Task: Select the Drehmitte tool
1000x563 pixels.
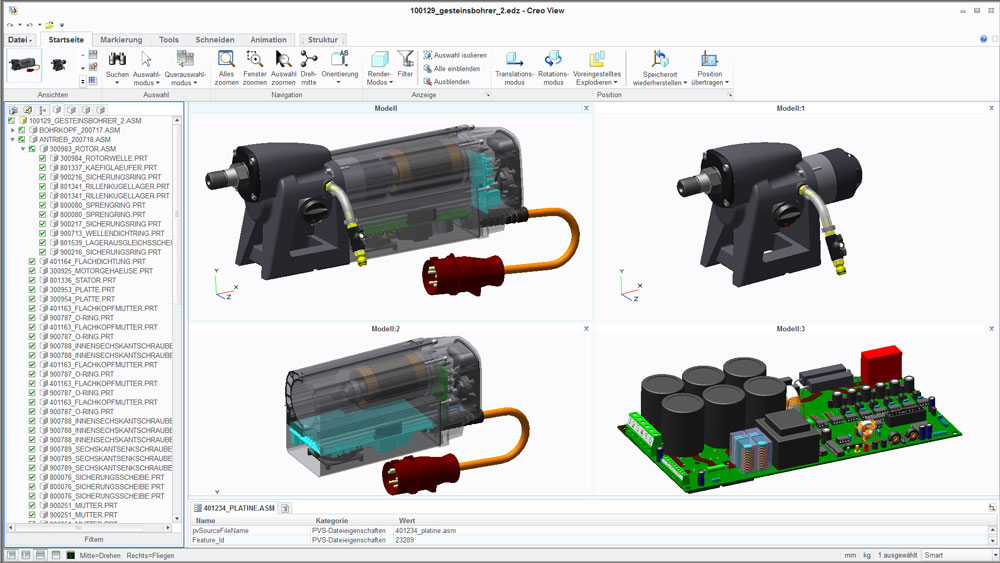Action: (x=309, y=60)
